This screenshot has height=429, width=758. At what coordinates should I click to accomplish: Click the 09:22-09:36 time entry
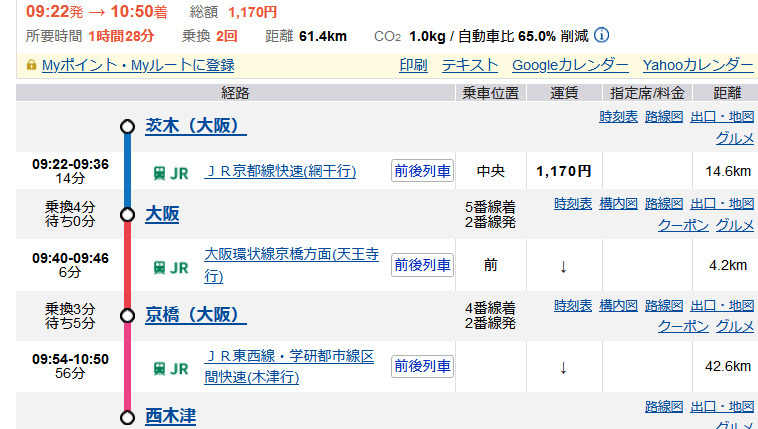coord(70,164)
